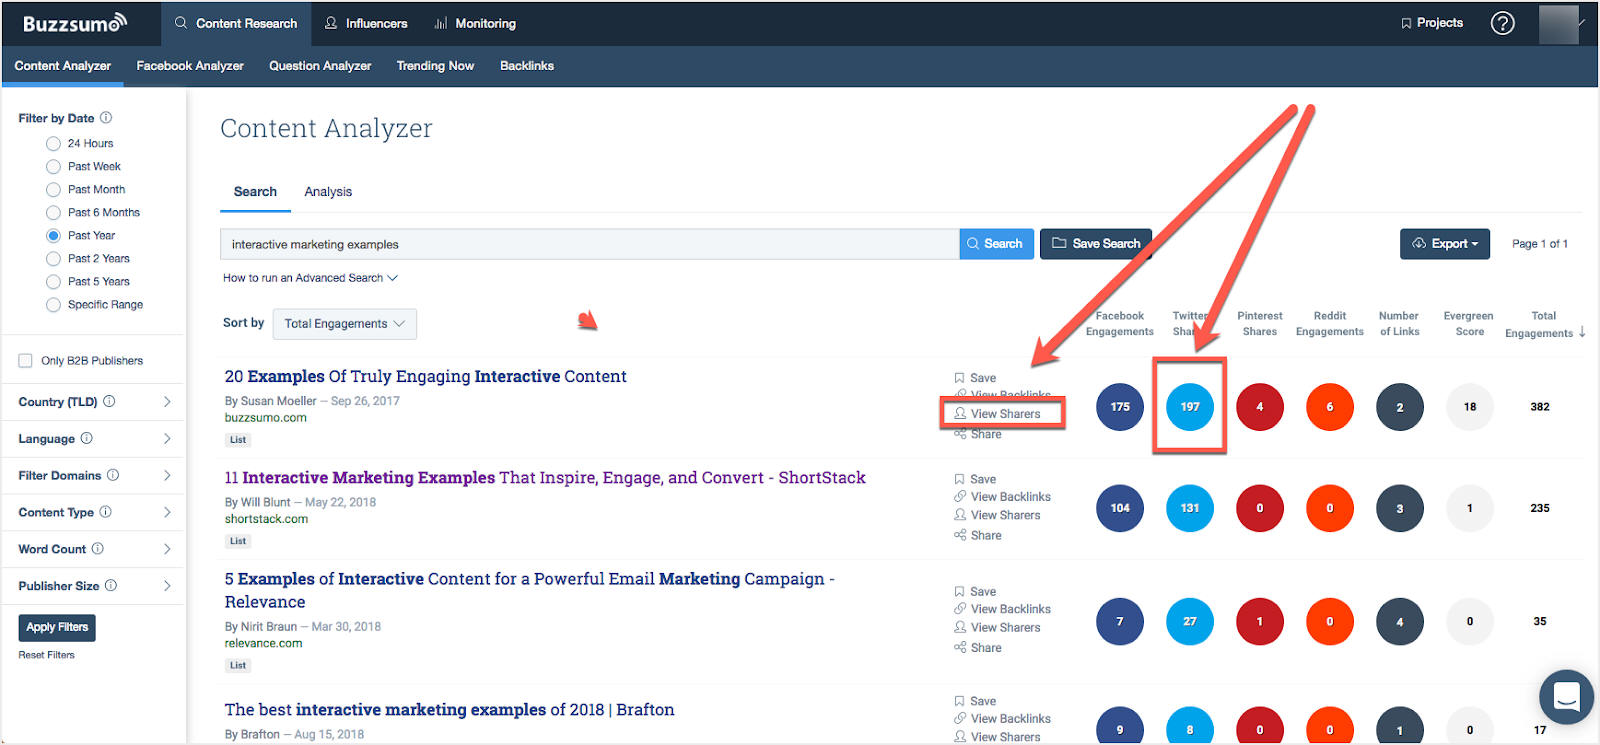
Task: Open Influencers in top navigation
Action: point(366,23)
